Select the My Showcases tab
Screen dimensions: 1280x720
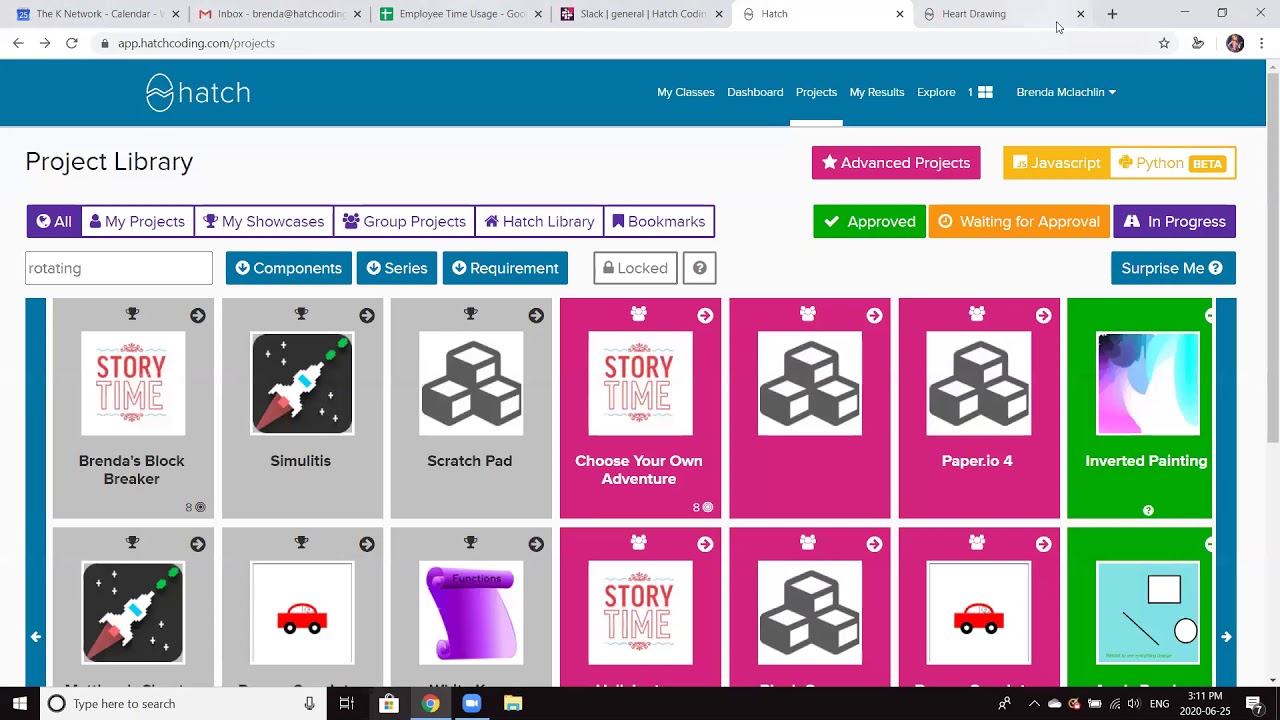[264, 222]
